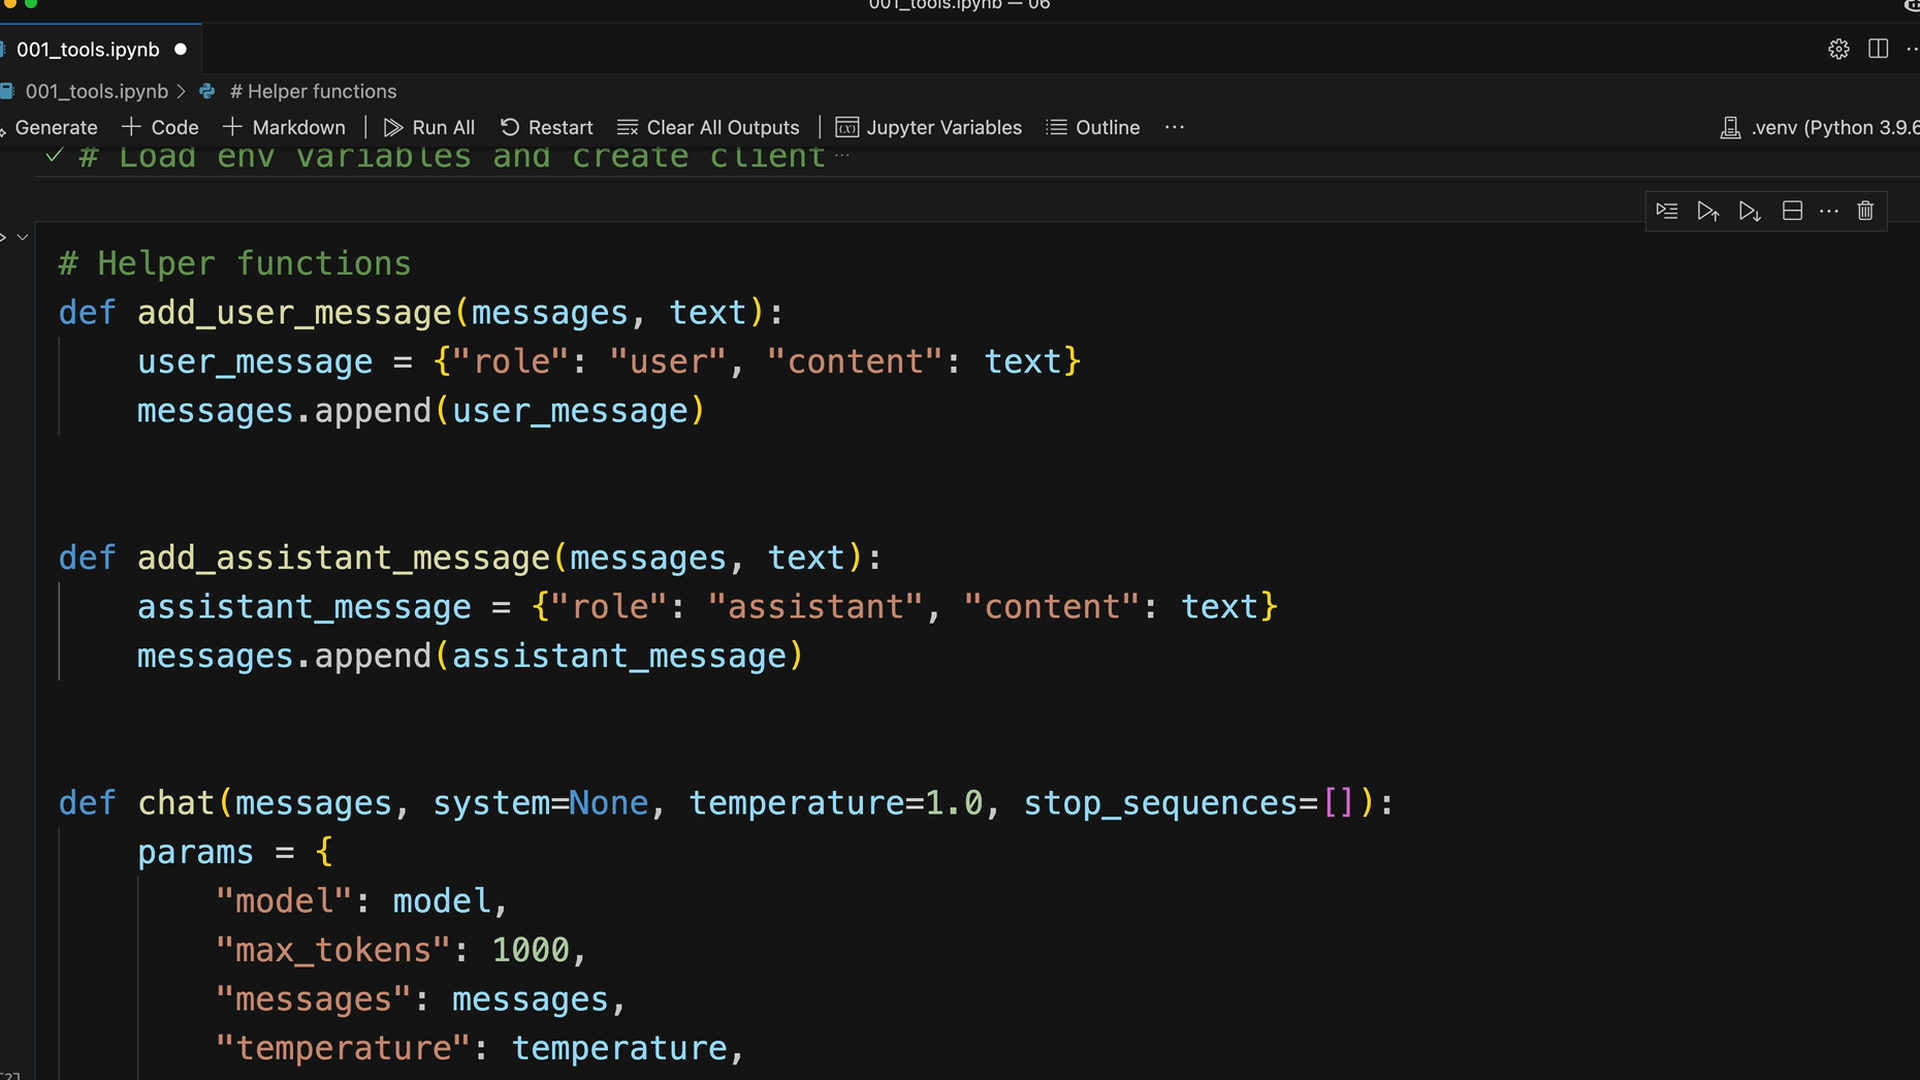1920x1080 pixels.
Task: Open the settings gear in tab bar
Action: [1838, 49]
